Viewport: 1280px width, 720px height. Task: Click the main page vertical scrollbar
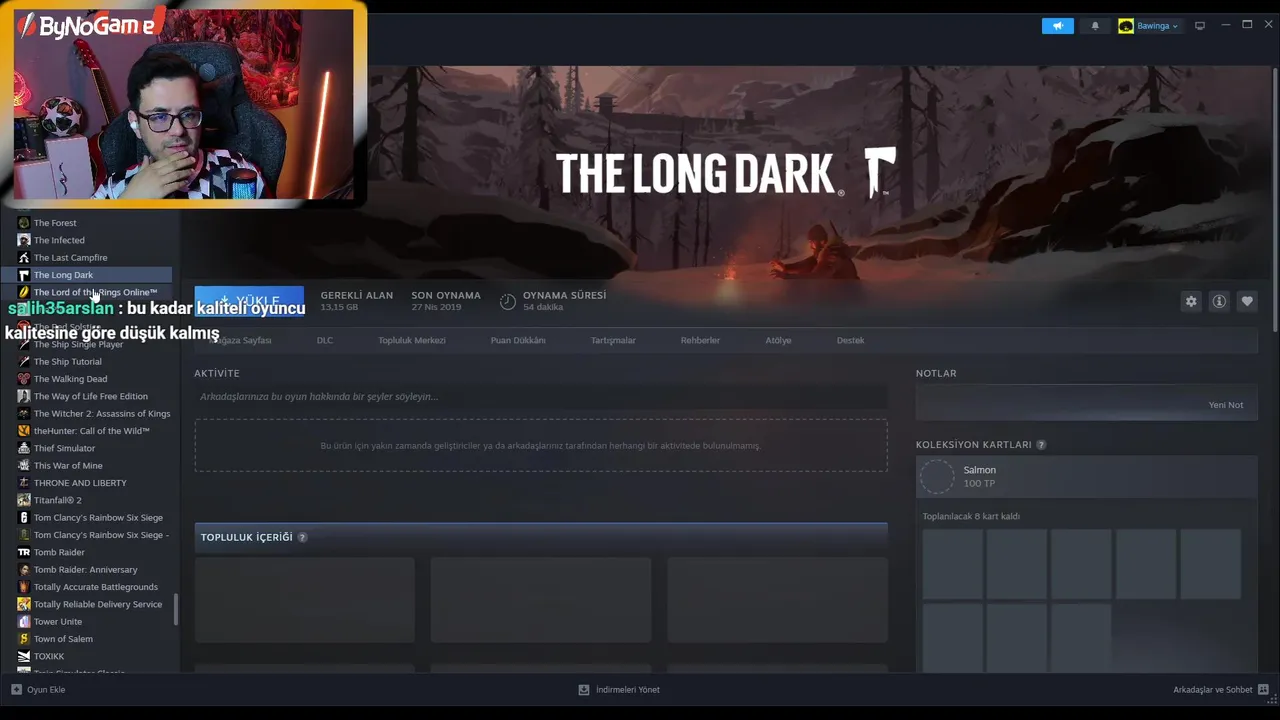coord(1275,198)
